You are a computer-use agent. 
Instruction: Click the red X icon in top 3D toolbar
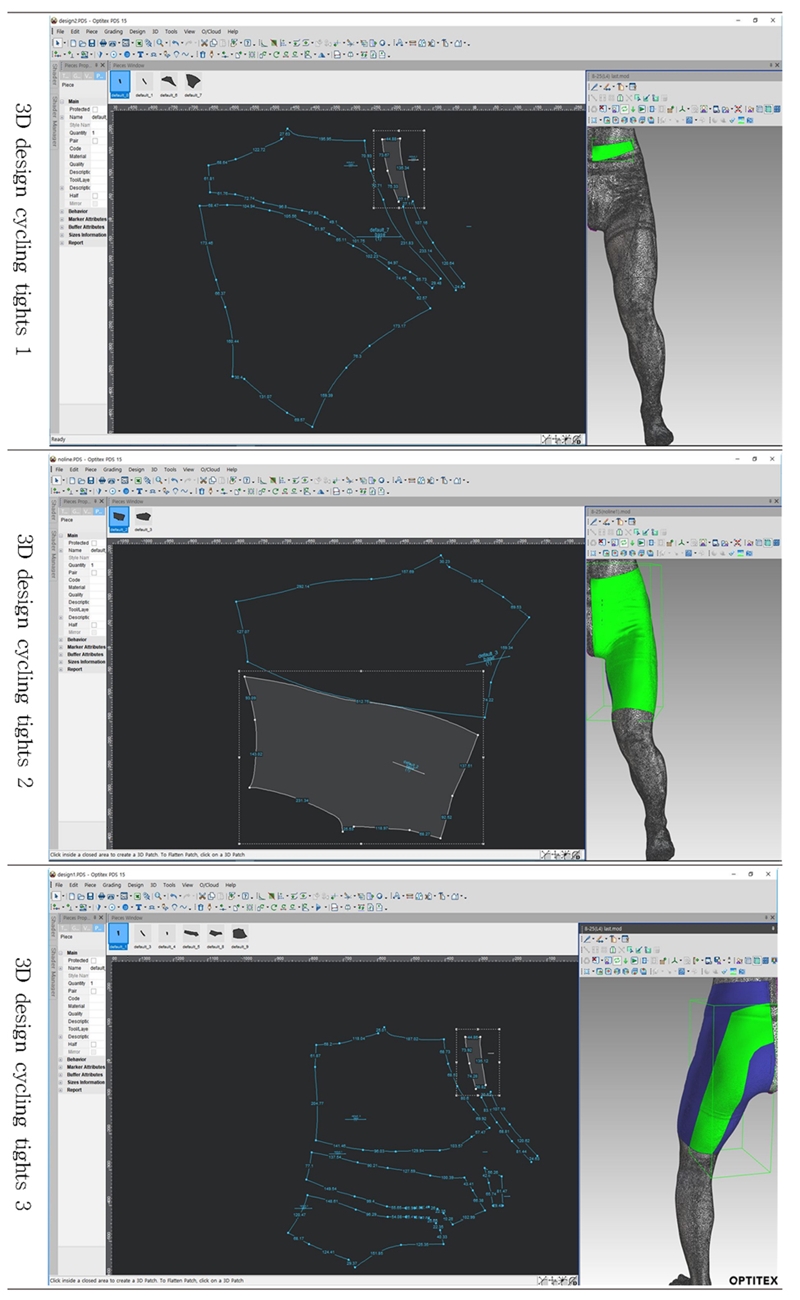(737, 108)
